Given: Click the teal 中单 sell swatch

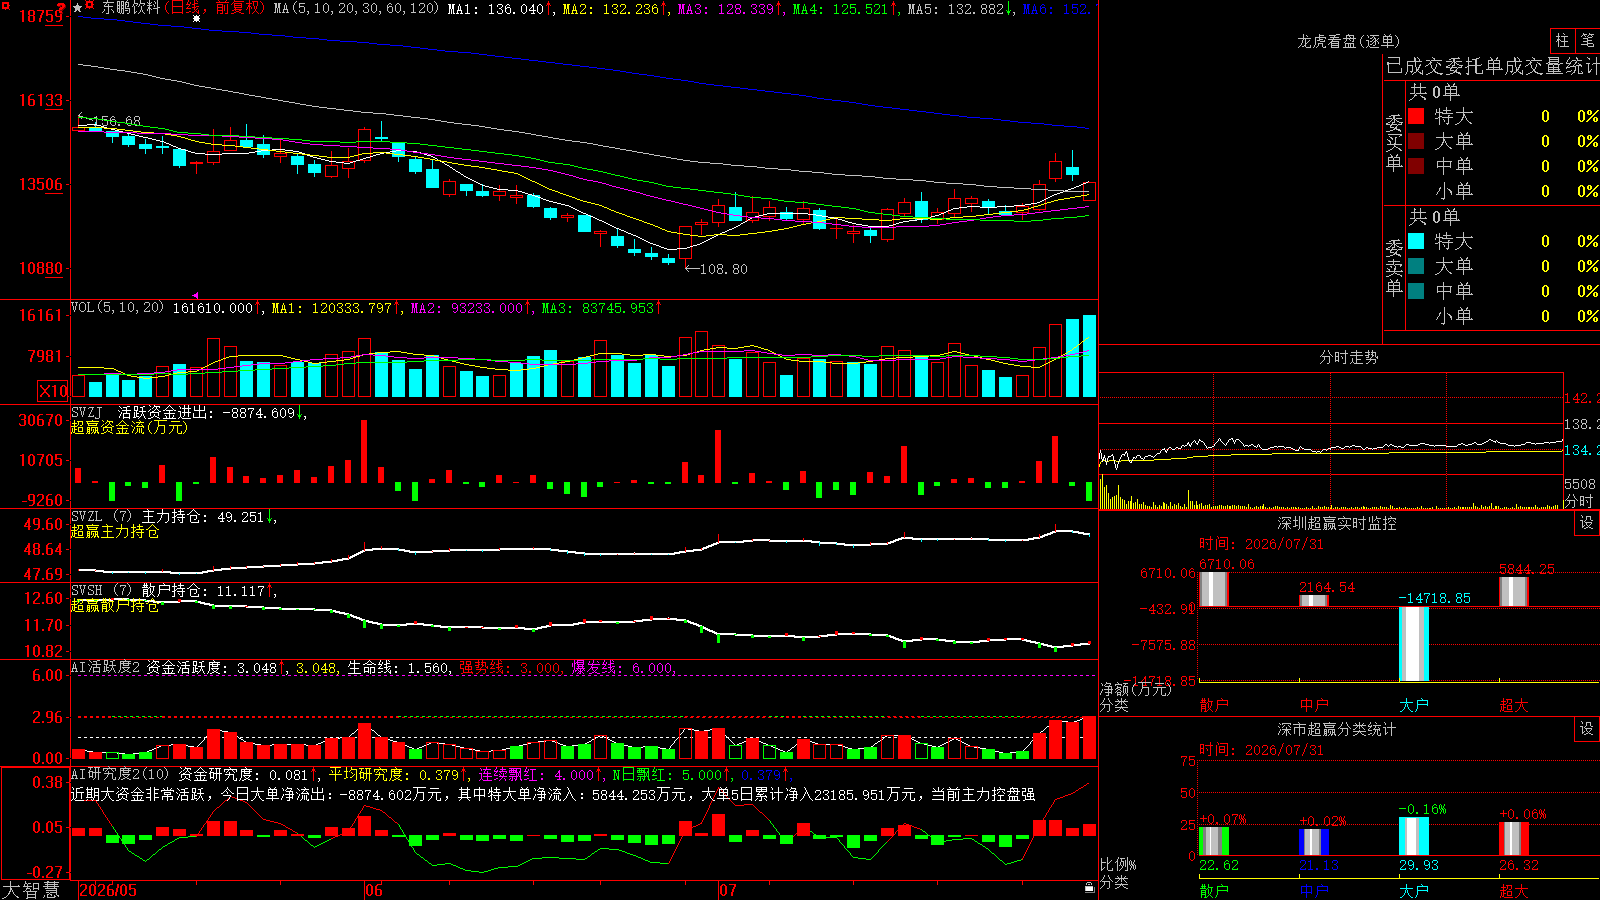Looking at the screenshot, I should (1416, 291).
